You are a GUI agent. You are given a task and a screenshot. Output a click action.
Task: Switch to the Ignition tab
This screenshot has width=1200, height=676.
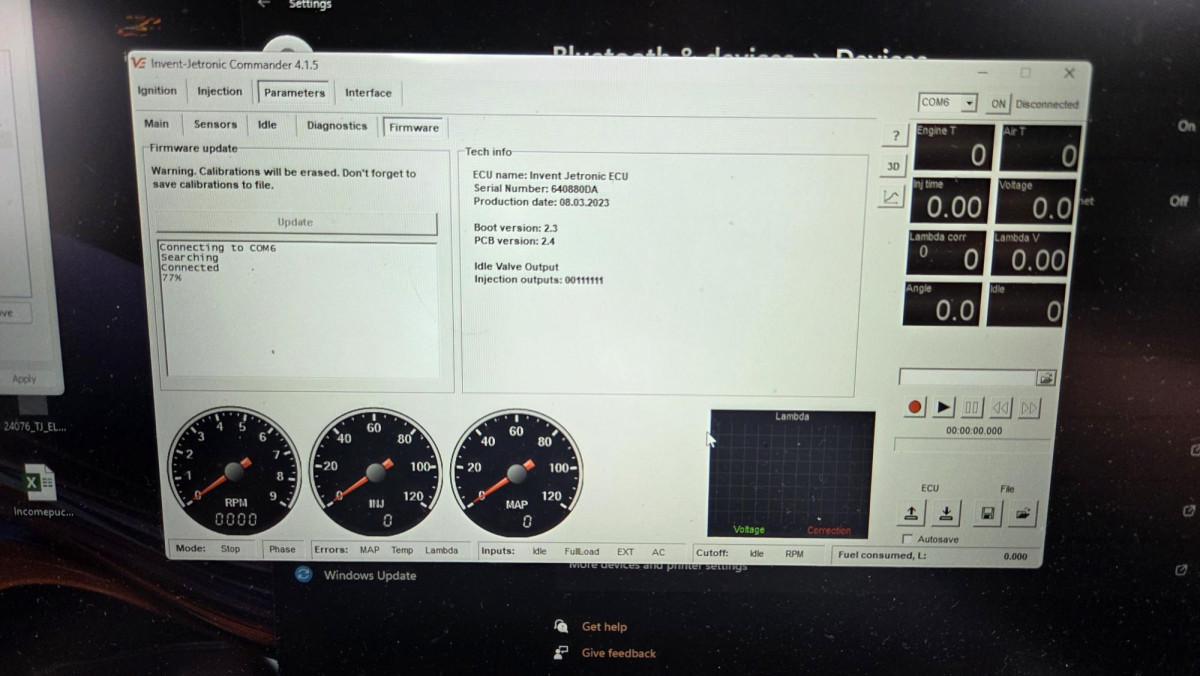click(157, 91)
